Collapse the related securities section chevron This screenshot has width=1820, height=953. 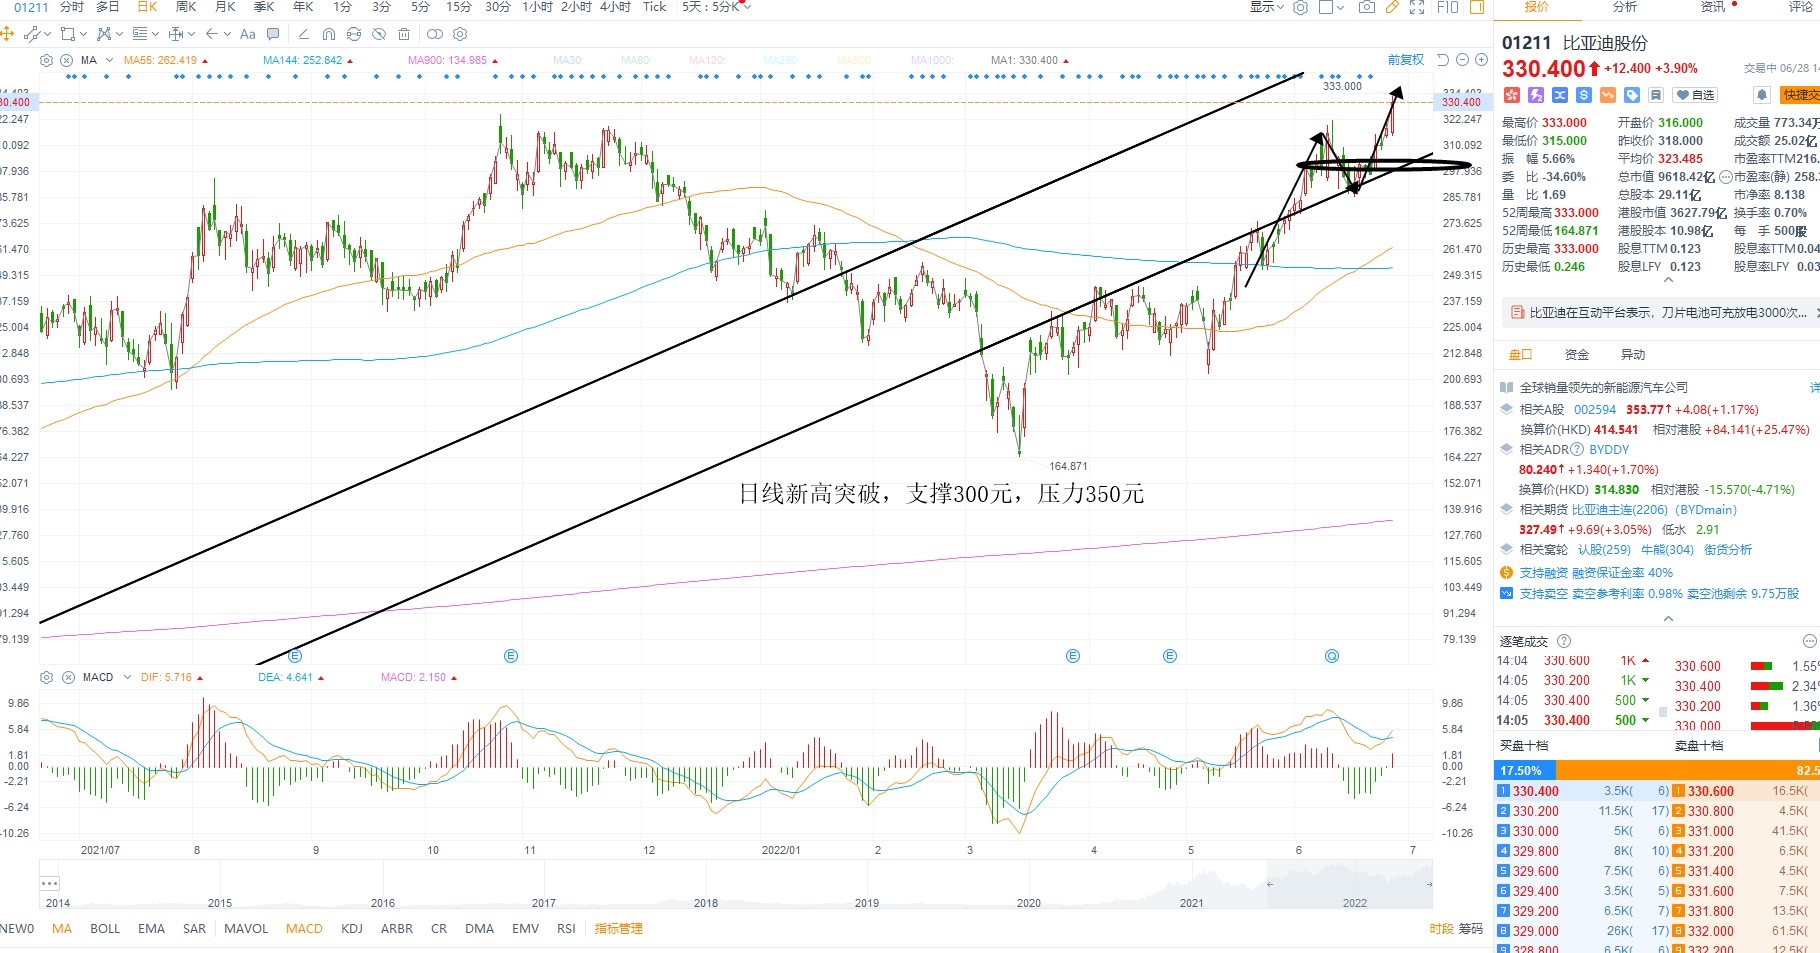coord(1667,619)
